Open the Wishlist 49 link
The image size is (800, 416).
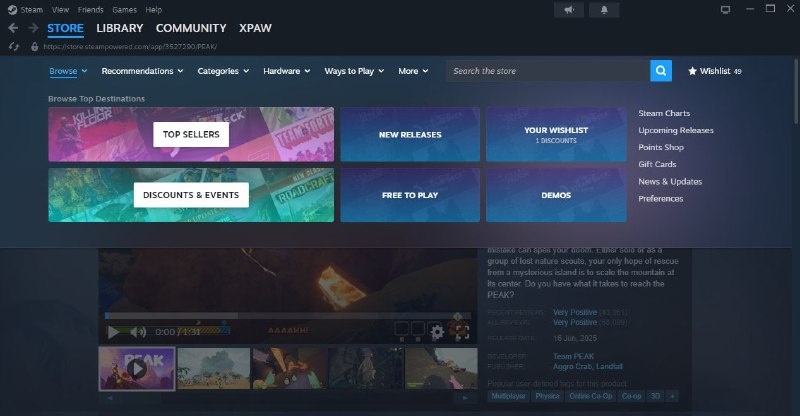[715, 71]
